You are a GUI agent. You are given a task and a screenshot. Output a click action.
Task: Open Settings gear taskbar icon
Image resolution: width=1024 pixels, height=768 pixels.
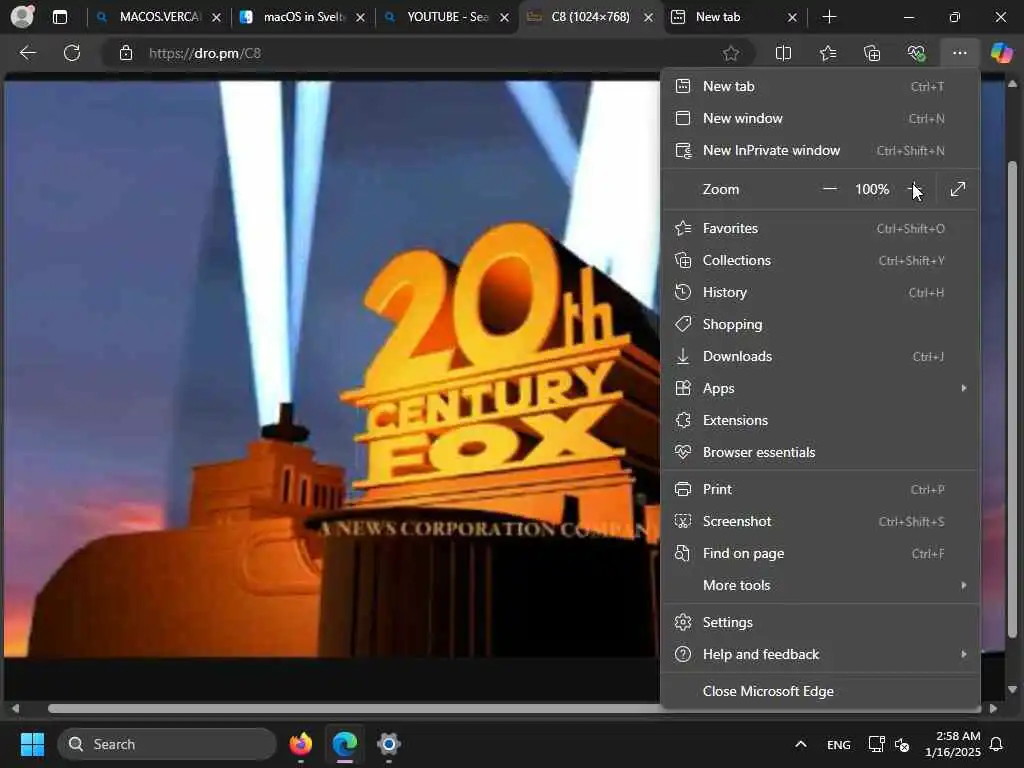click(389, 744)
